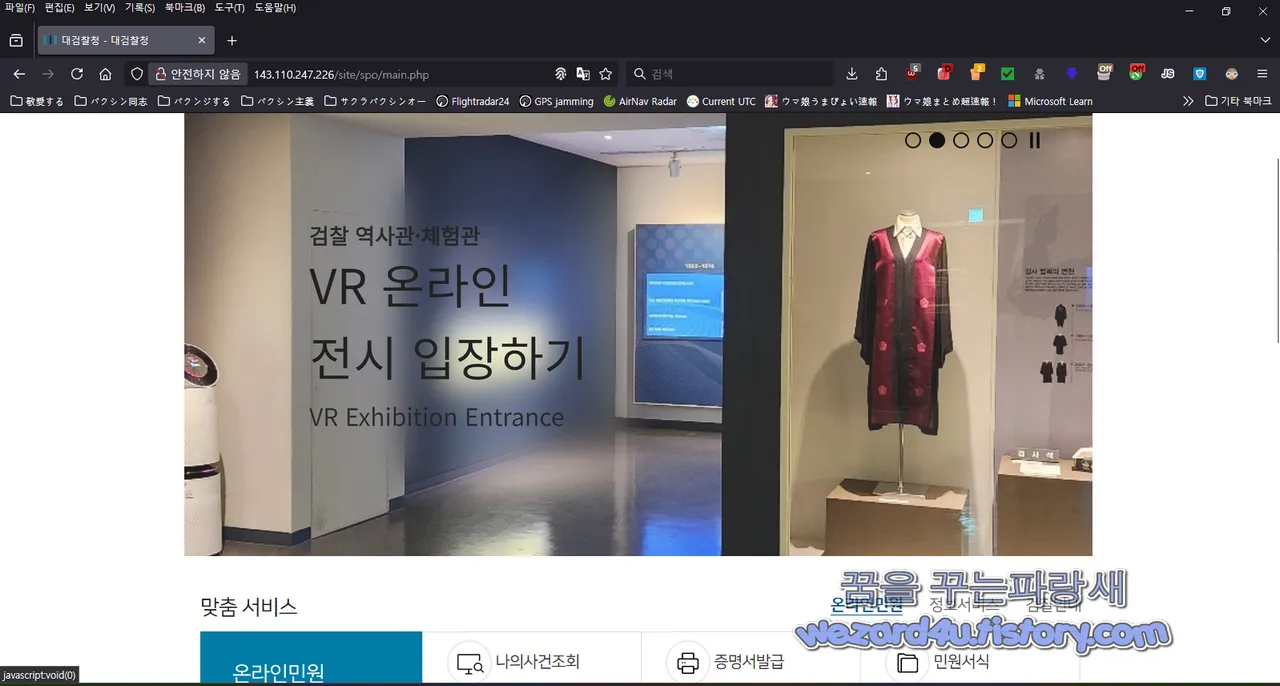1280x686 pixels.
Task: Click the JS toggle extension icon
Action: pyautogui.click(x=1168, y=74)
